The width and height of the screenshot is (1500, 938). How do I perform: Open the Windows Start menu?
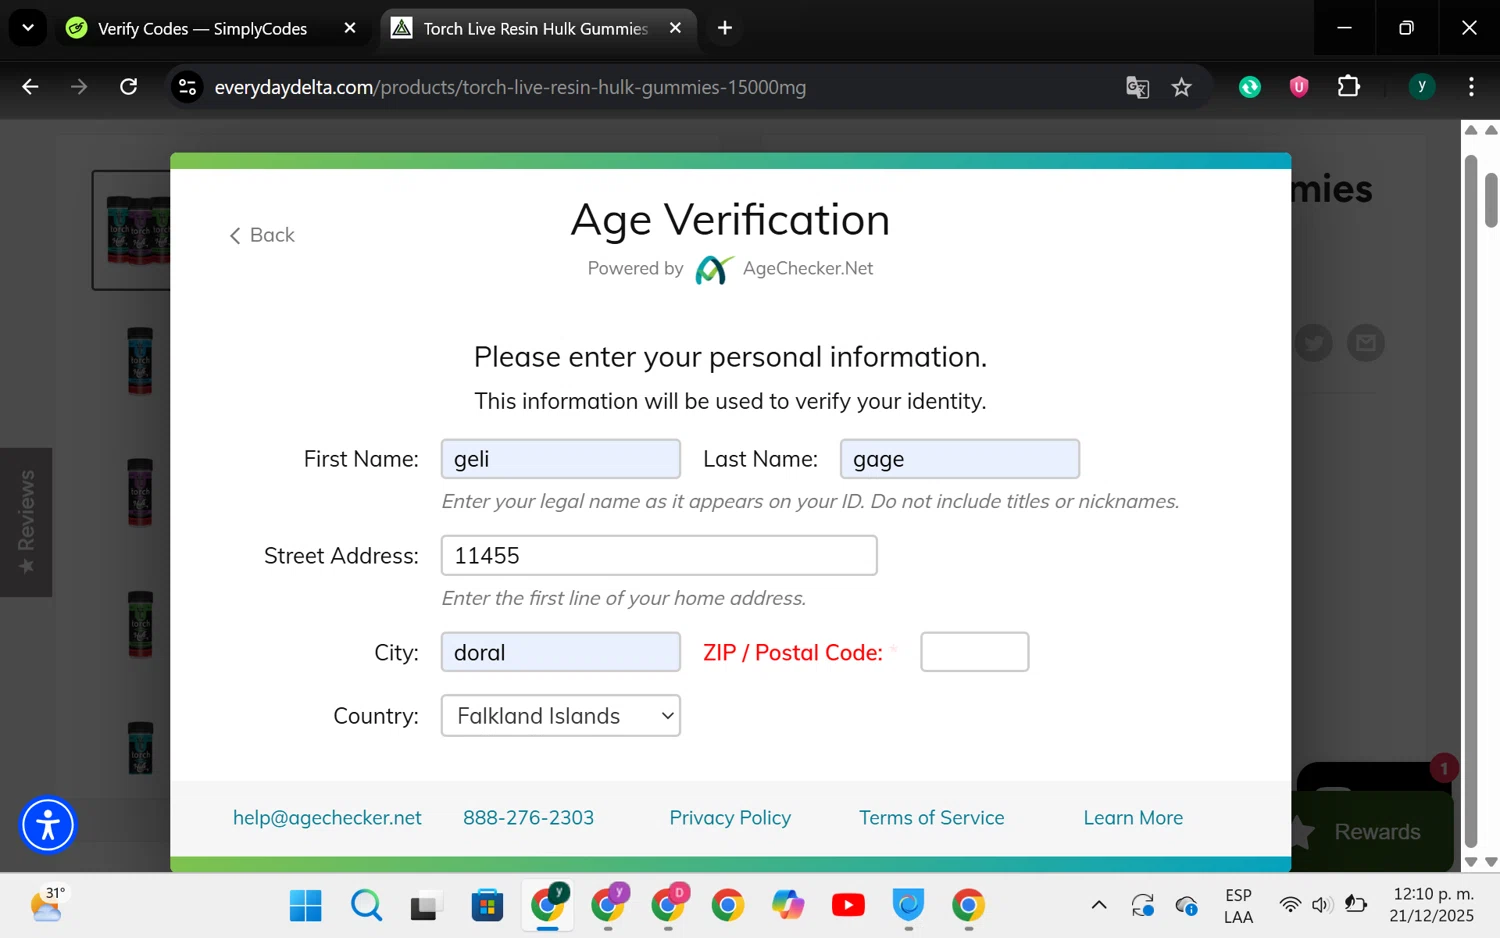click(x=305, y=906)
